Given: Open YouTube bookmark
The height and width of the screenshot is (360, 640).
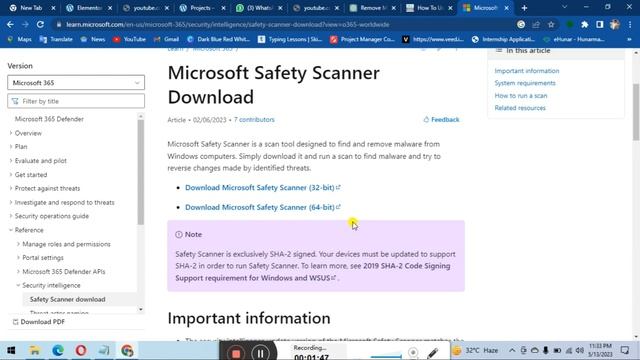Looking at the screenshot, I should 129,39.
